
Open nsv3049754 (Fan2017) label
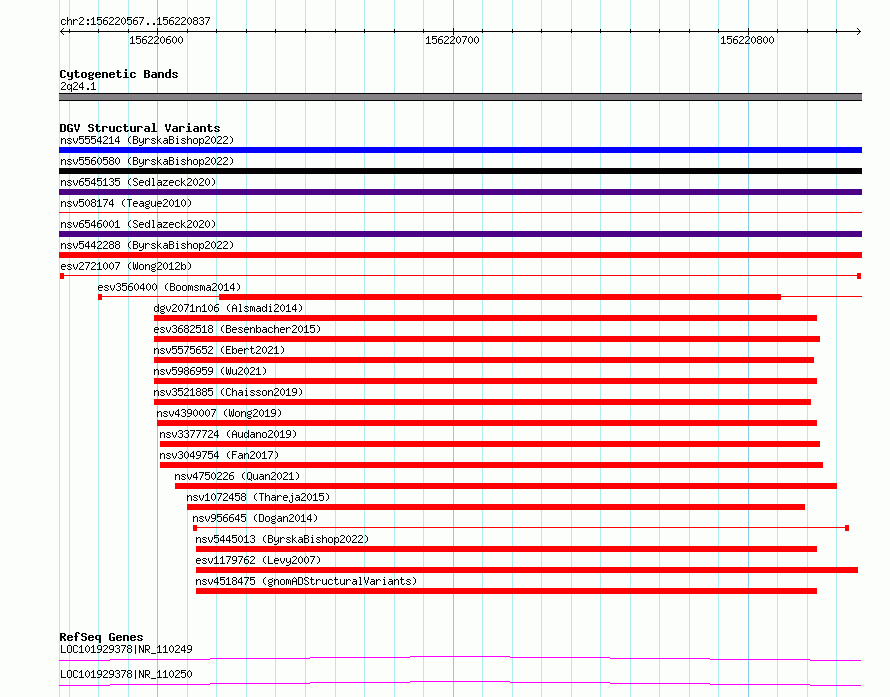[x=219, y=455]
